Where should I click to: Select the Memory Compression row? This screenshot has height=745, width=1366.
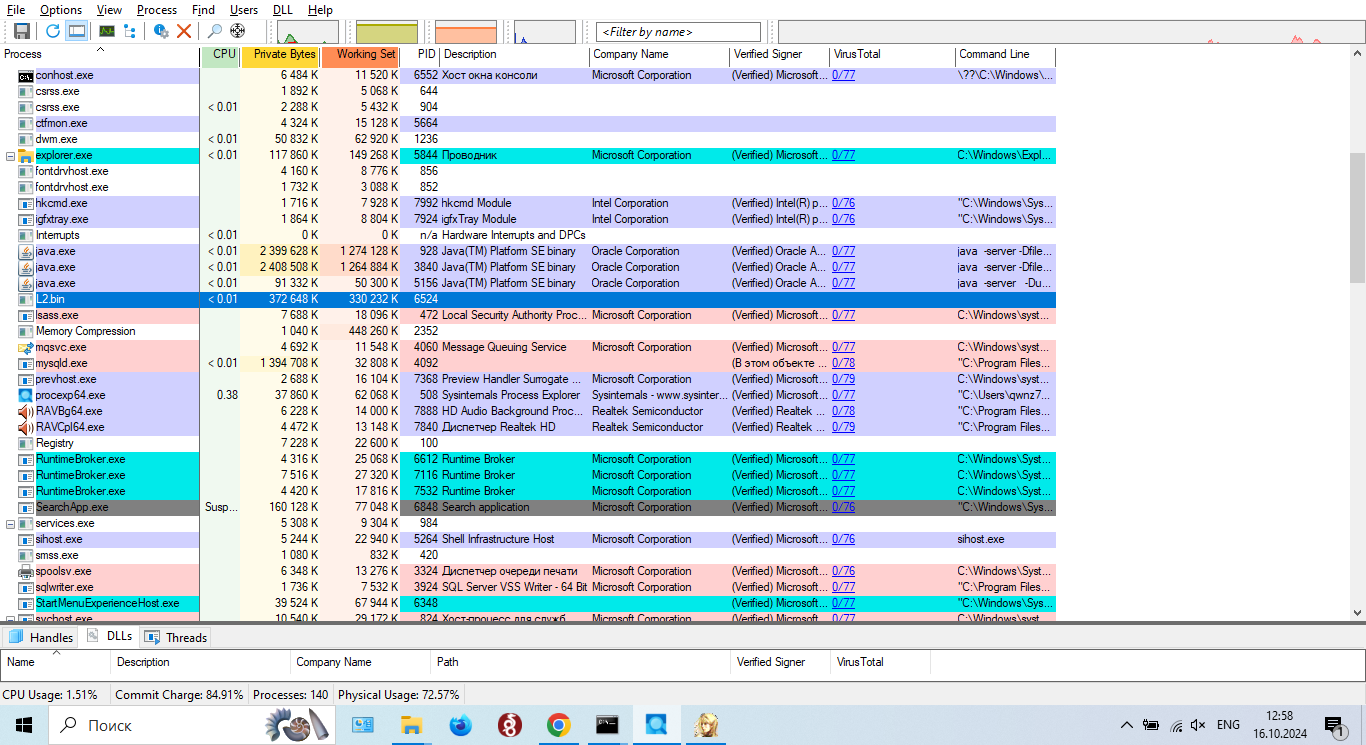pyautogui.click(x=528, y=331)
